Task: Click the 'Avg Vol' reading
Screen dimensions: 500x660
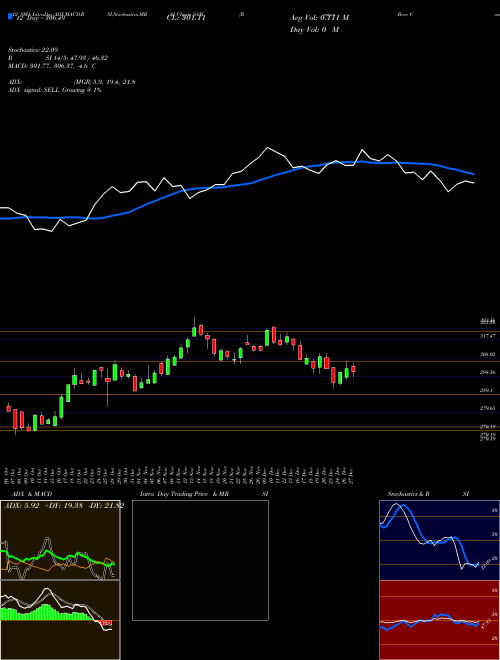Action: (x=319, y=18)
